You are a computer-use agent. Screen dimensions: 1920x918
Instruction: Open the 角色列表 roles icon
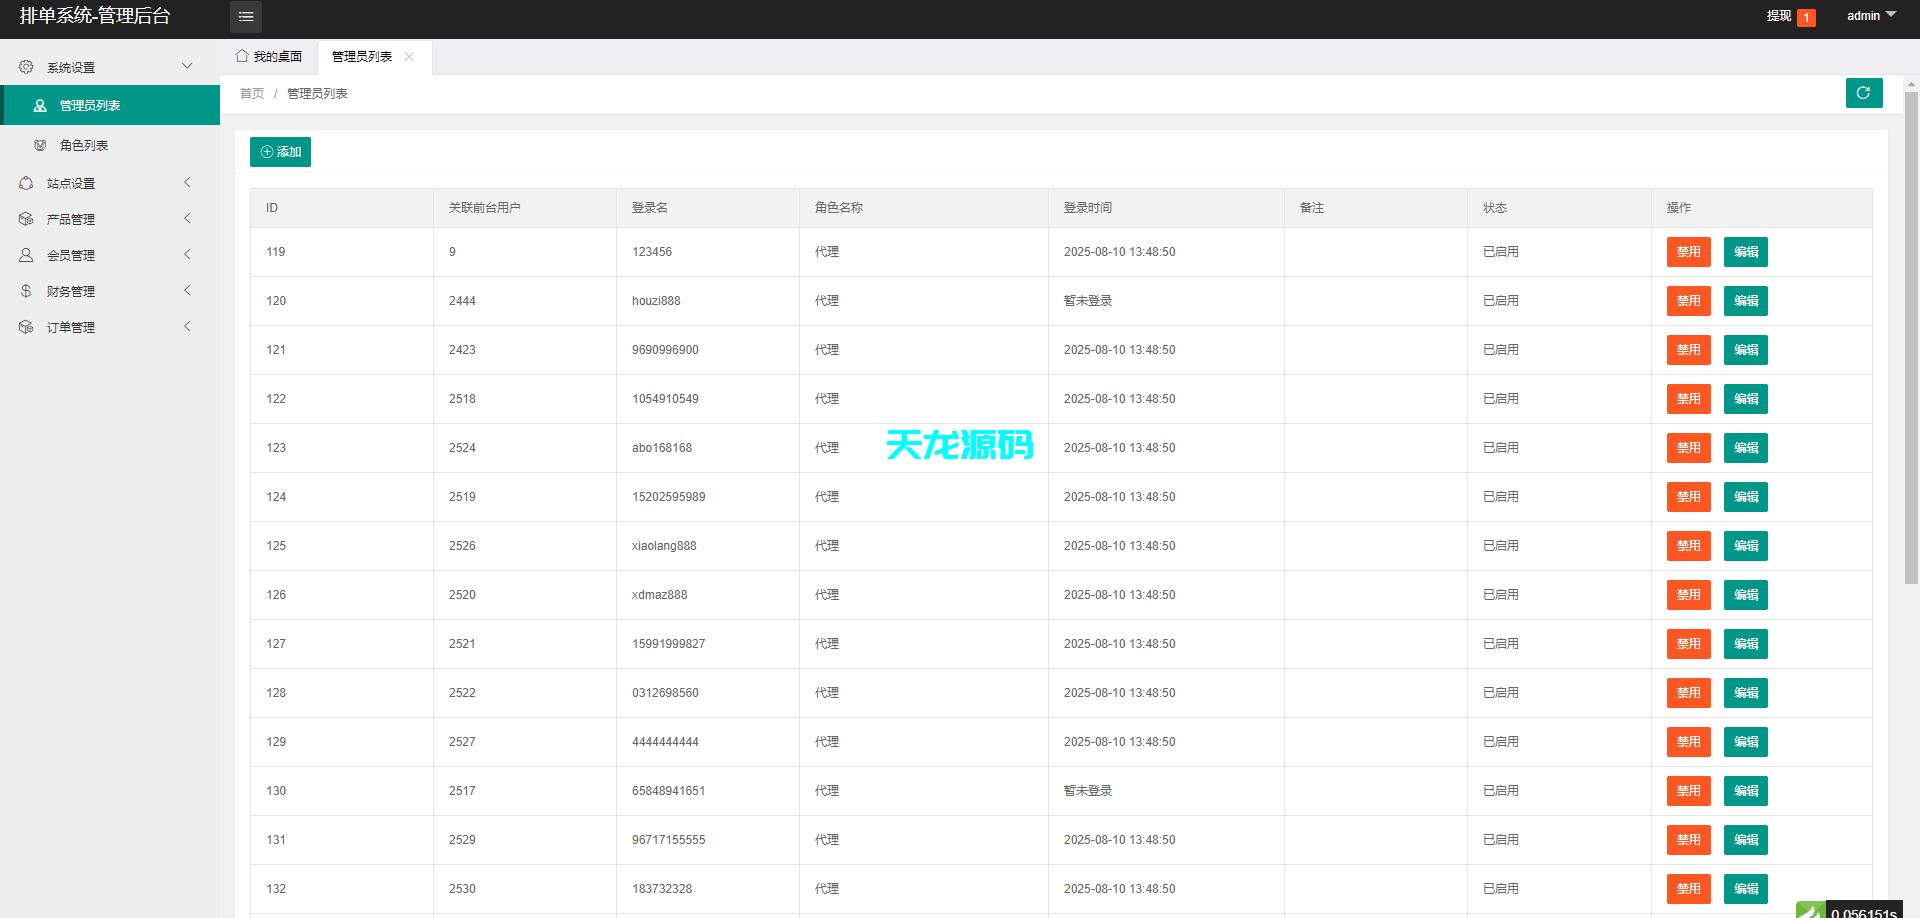pos(40,144)
